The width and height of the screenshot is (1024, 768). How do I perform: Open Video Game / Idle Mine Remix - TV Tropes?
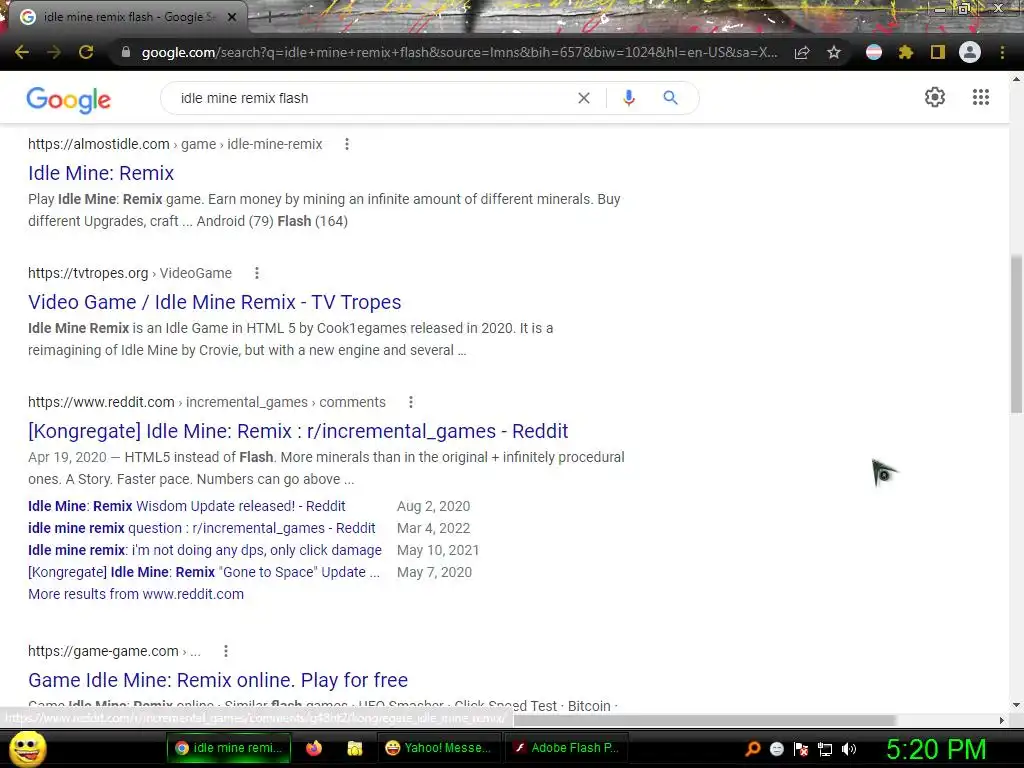pyautogui.click(x=214, y=302)
